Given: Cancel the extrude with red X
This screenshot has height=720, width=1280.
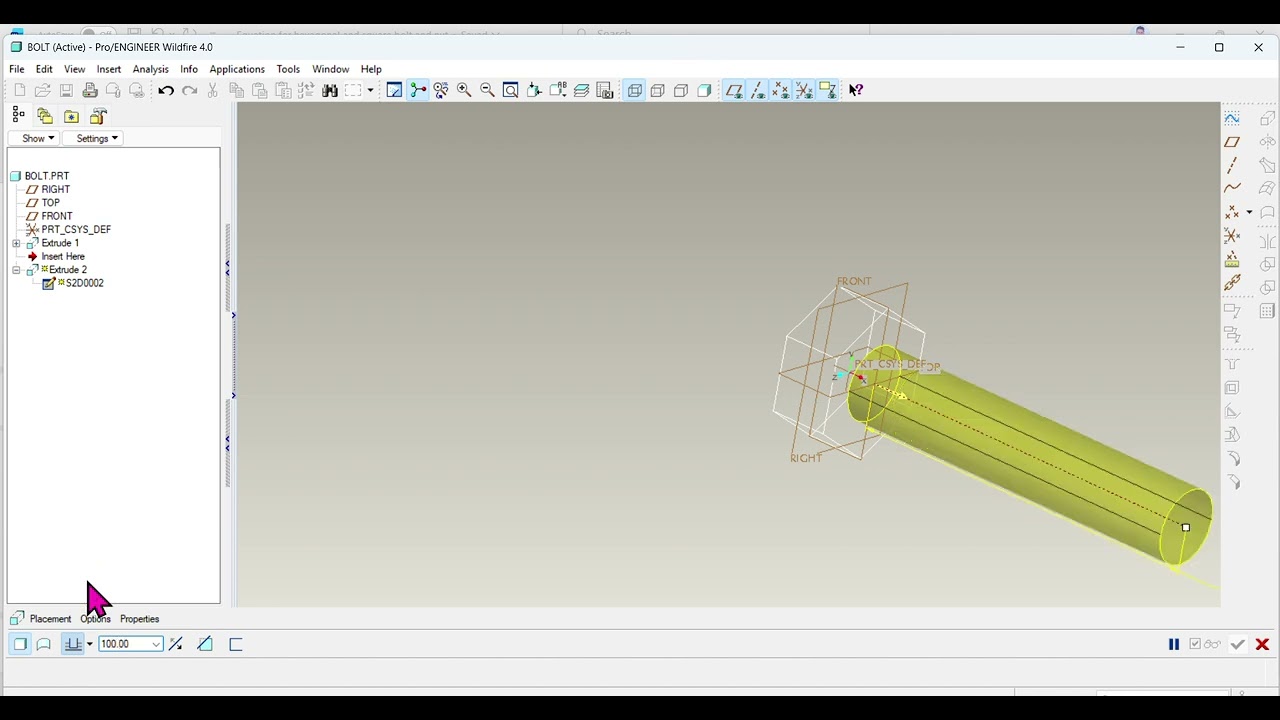Looking at the screenshot, I should [1262, 644].
